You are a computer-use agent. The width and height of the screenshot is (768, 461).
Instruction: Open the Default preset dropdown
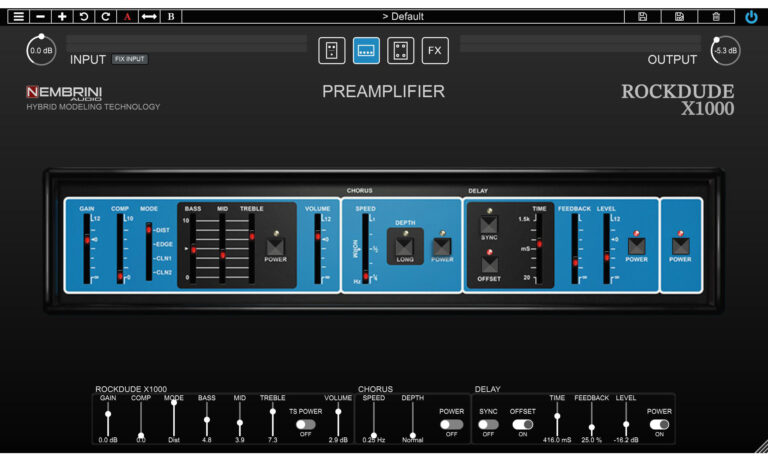tap(403, 16)
